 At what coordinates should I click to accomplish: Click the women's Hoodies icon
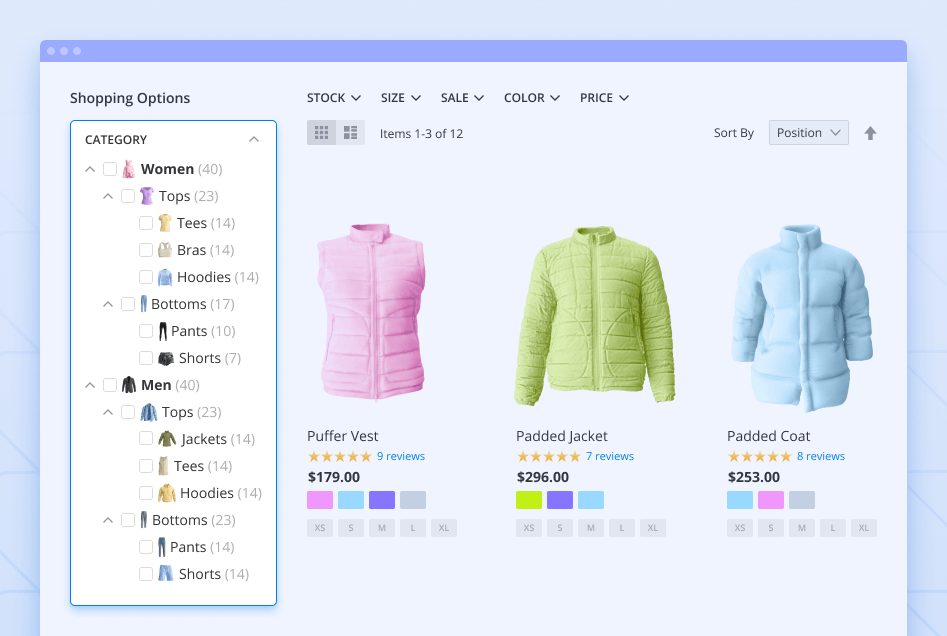click(165, 277)
